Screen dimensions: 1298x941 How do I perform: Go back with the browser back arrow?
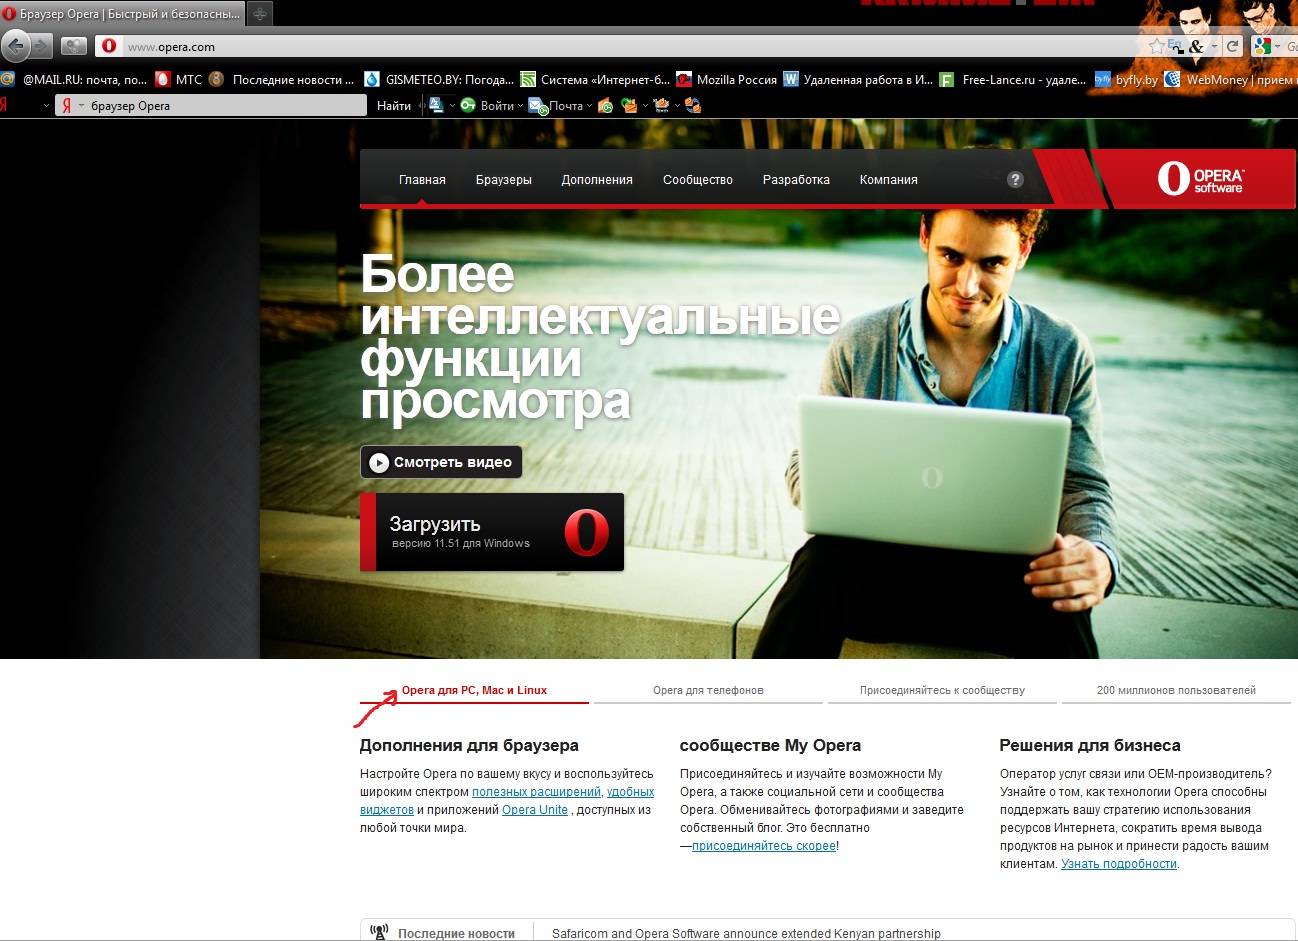click(x=15, y=46)
